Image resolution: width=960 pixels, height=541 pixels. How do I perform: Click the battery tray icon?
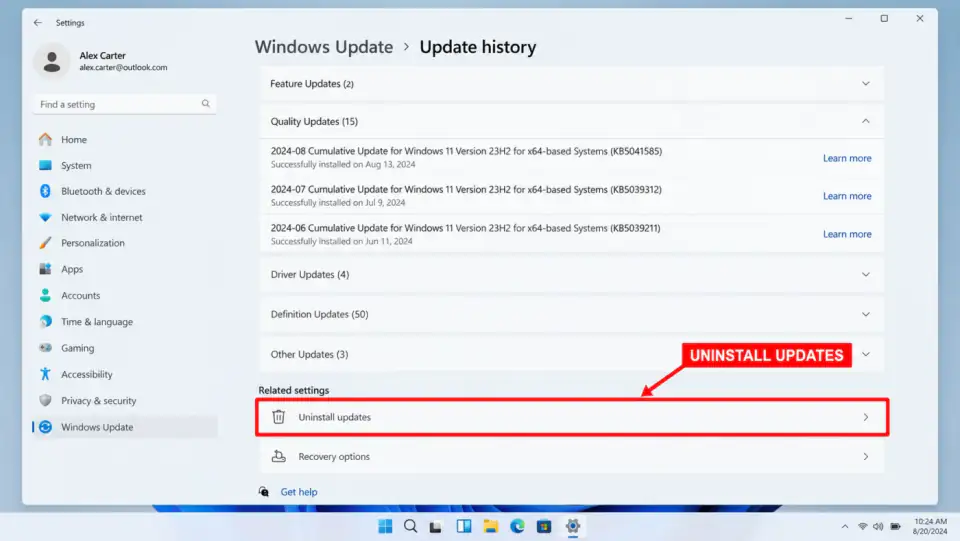(x=895, y=526)
